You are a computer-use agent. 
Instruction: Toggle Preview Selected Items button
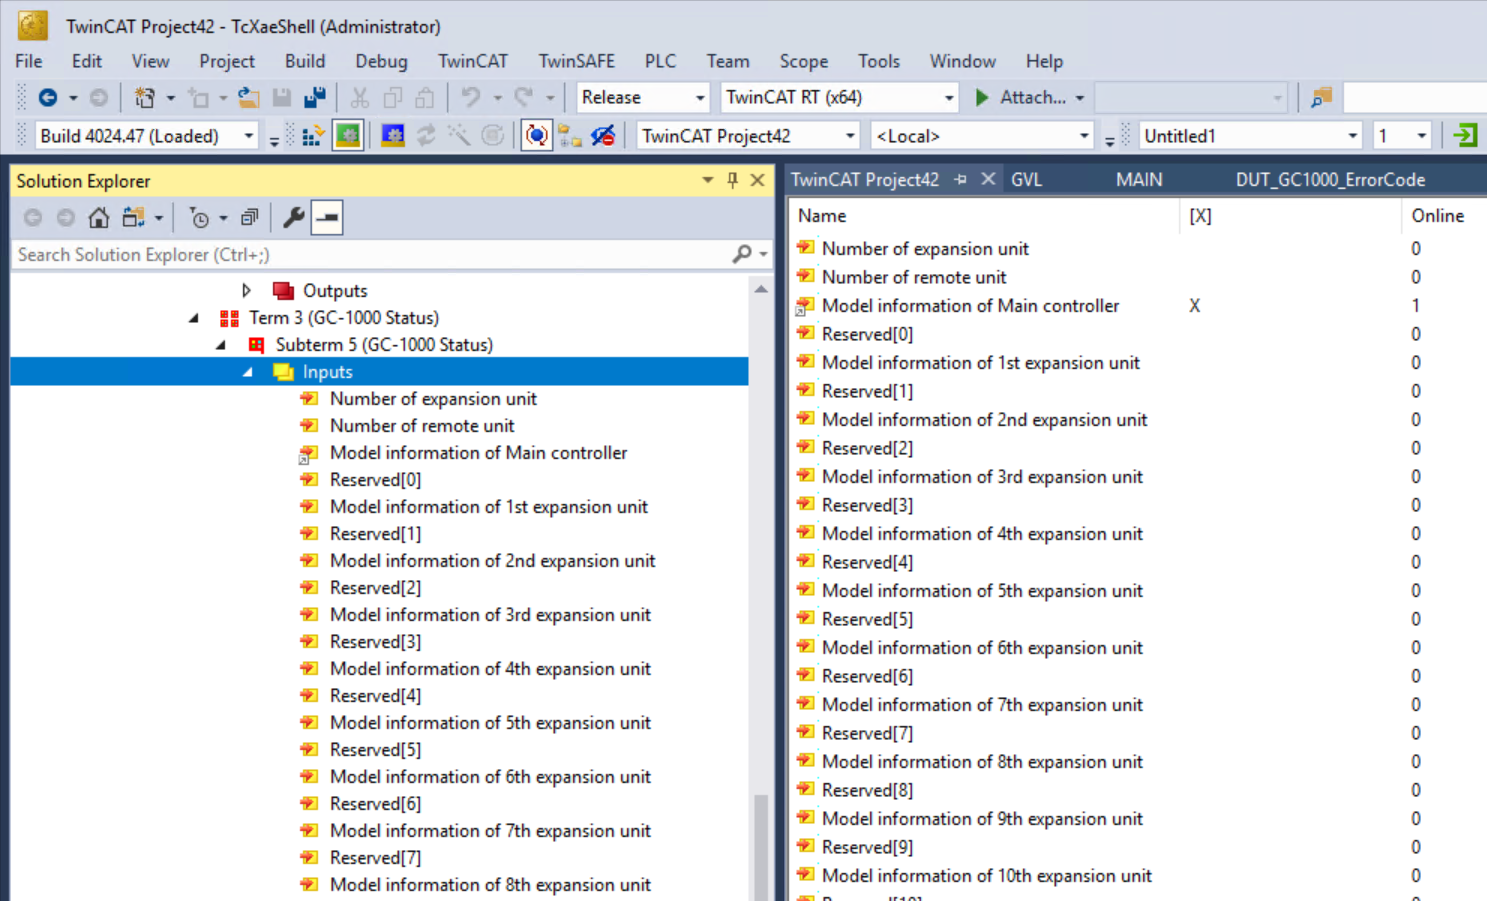(x=326, y=217)
